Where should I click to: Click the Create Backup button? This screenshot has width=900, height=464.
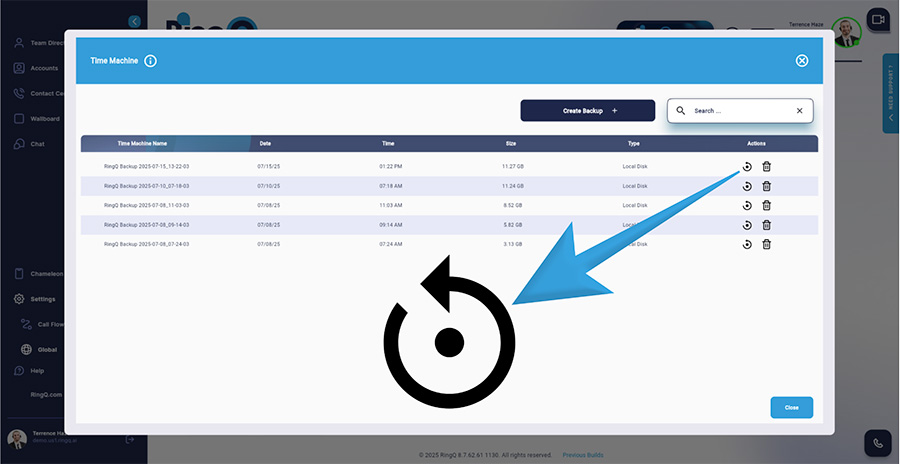point(587,111)
